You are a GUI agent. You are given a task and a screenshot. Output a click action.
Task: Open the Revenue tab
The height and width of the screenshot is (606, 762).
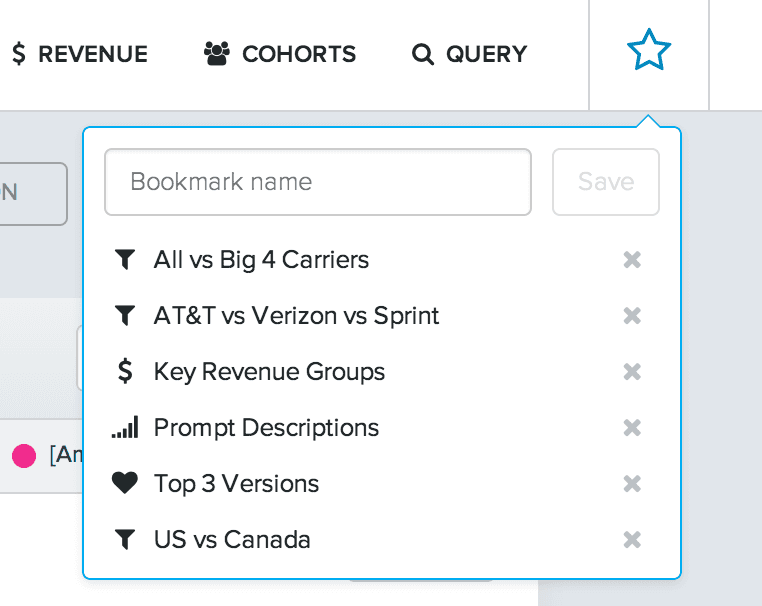80,54
